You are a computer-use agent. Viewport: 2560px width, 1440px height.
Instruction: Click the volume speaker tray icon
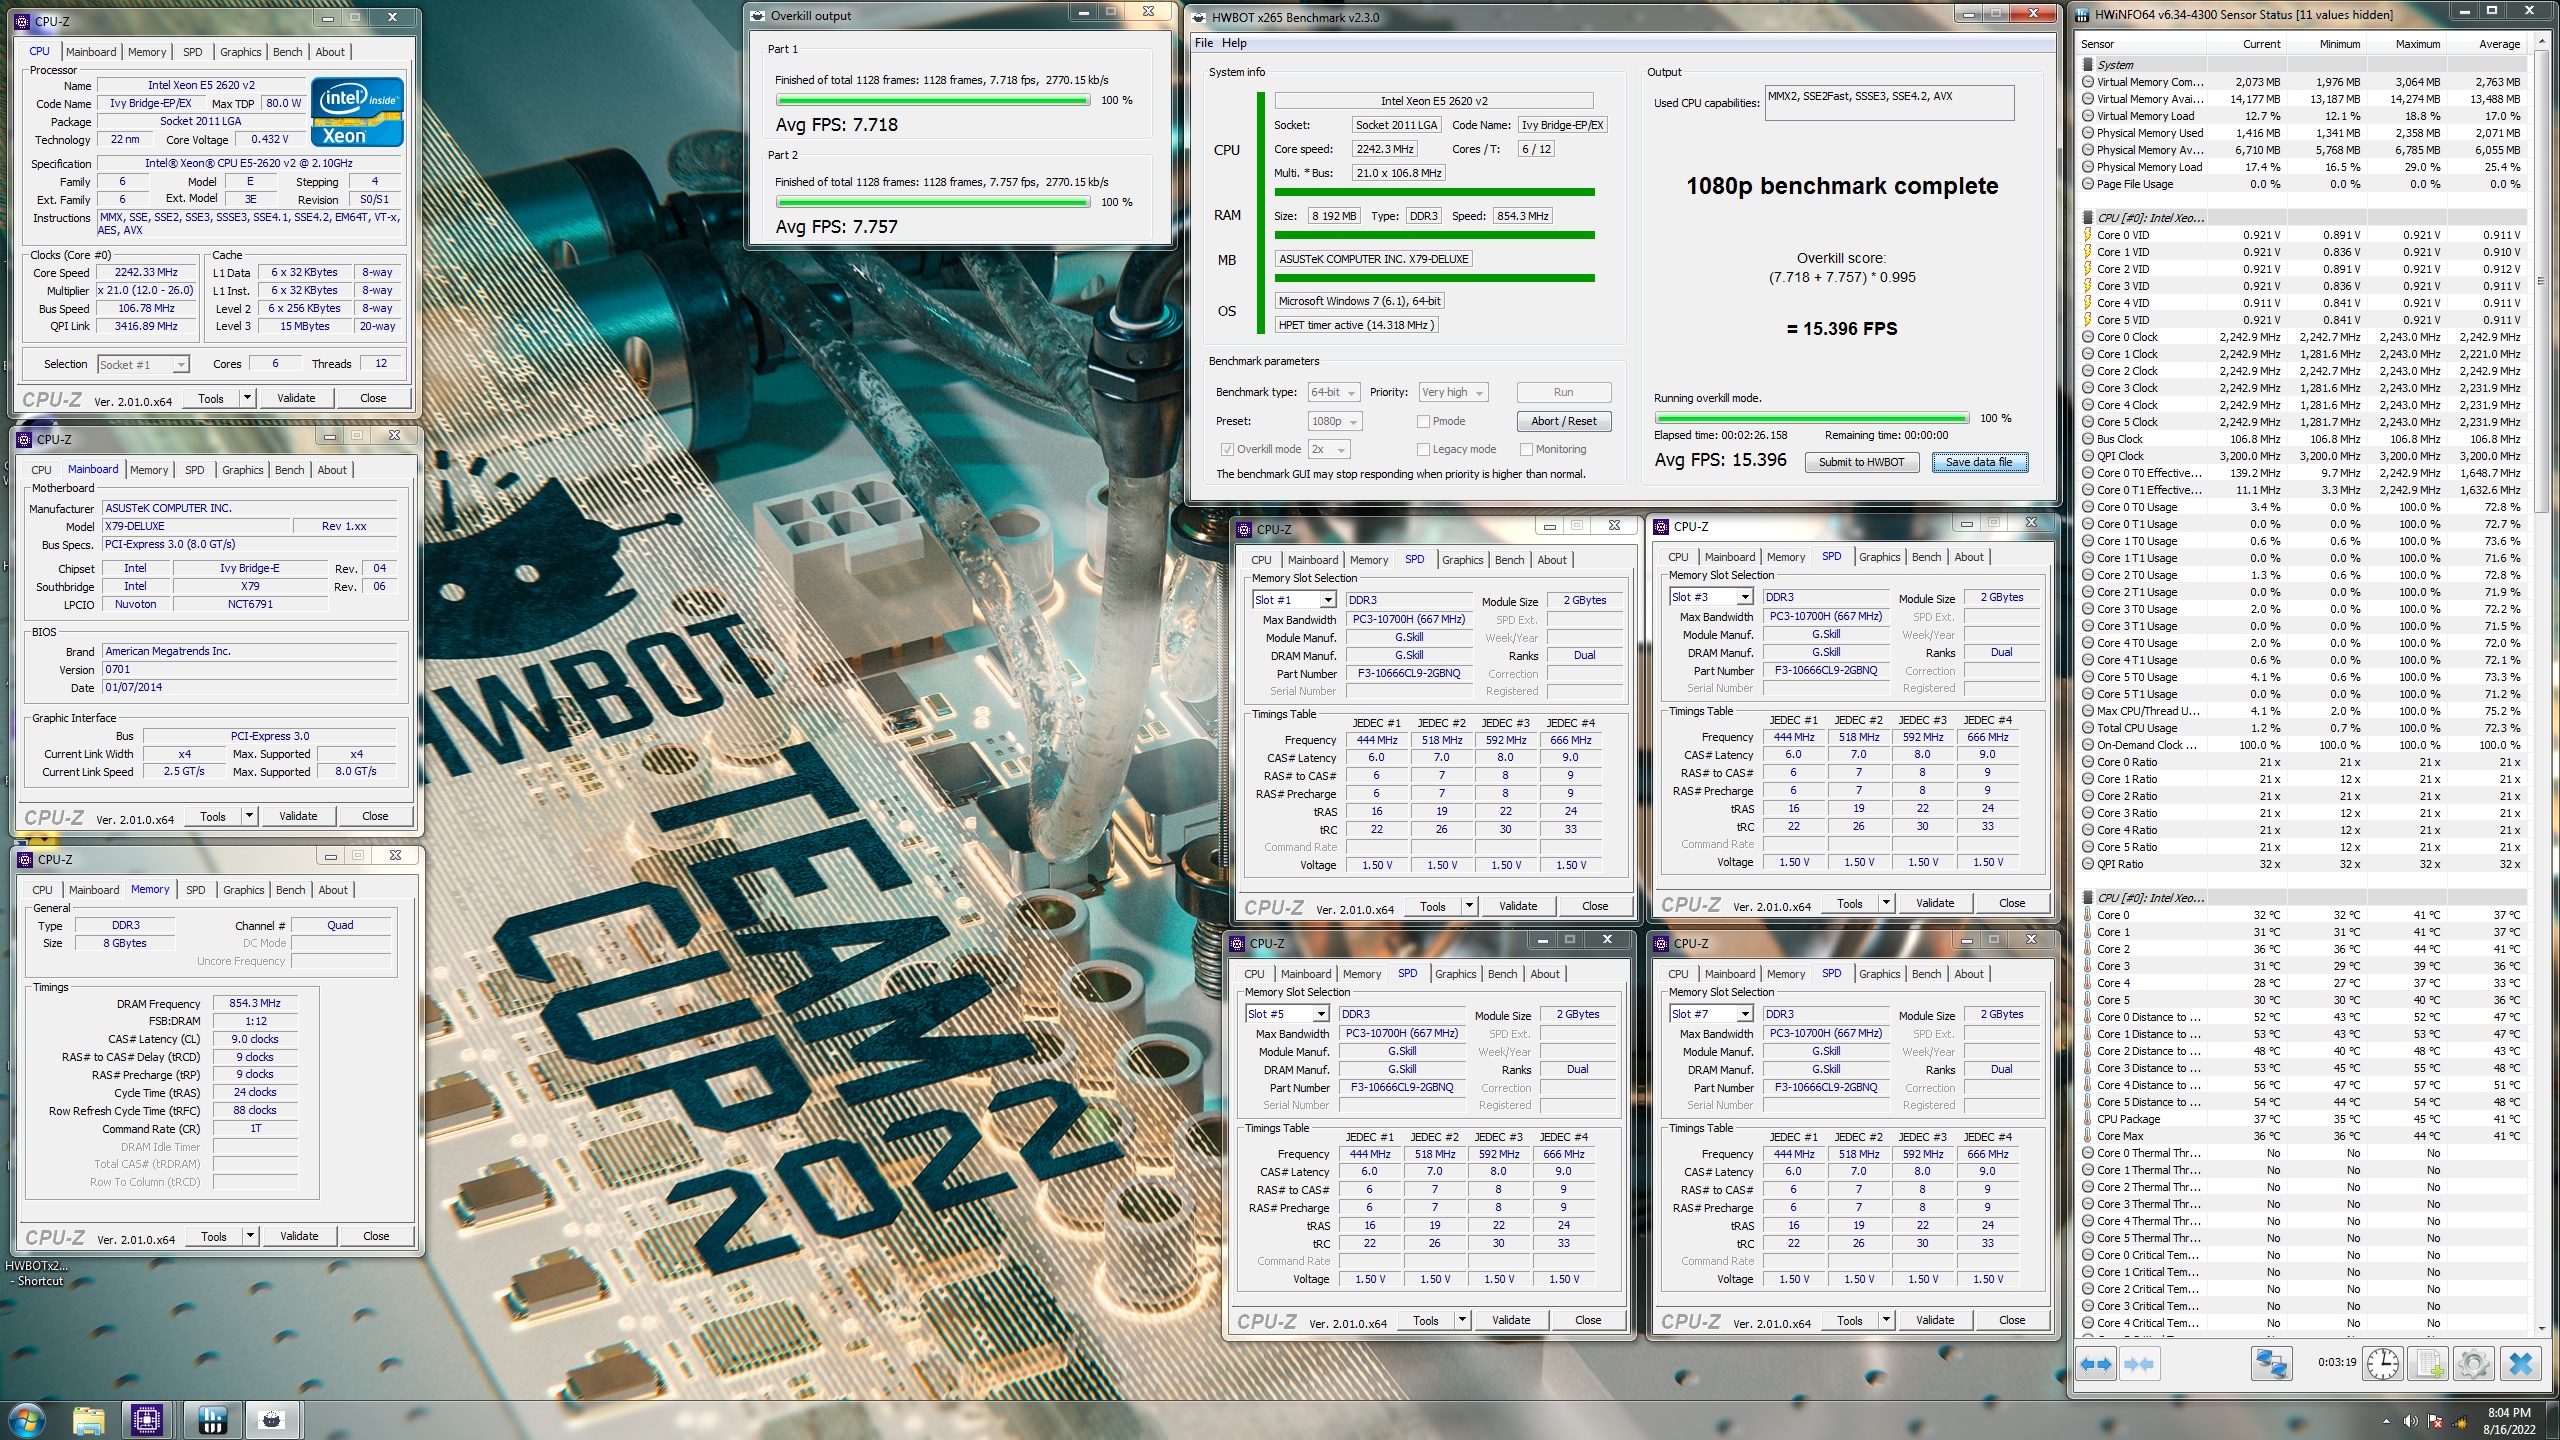point(2411,1421)
